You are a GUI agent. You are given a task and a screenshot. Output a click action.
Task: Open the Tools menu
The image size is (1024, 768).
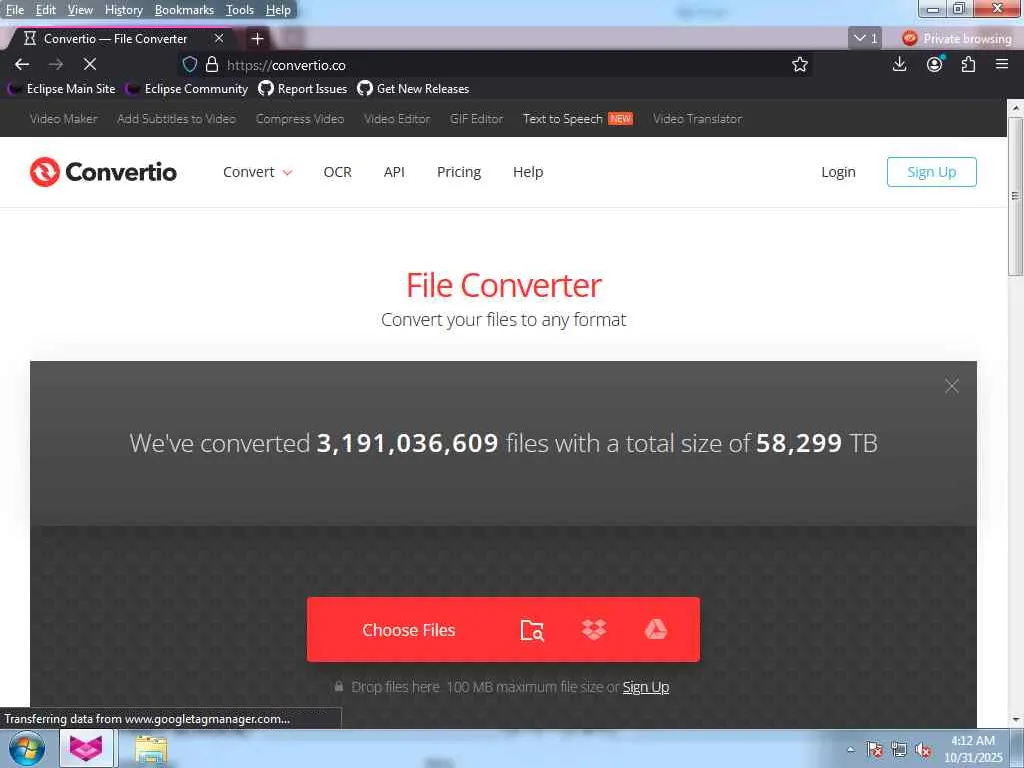click(240, 10)
